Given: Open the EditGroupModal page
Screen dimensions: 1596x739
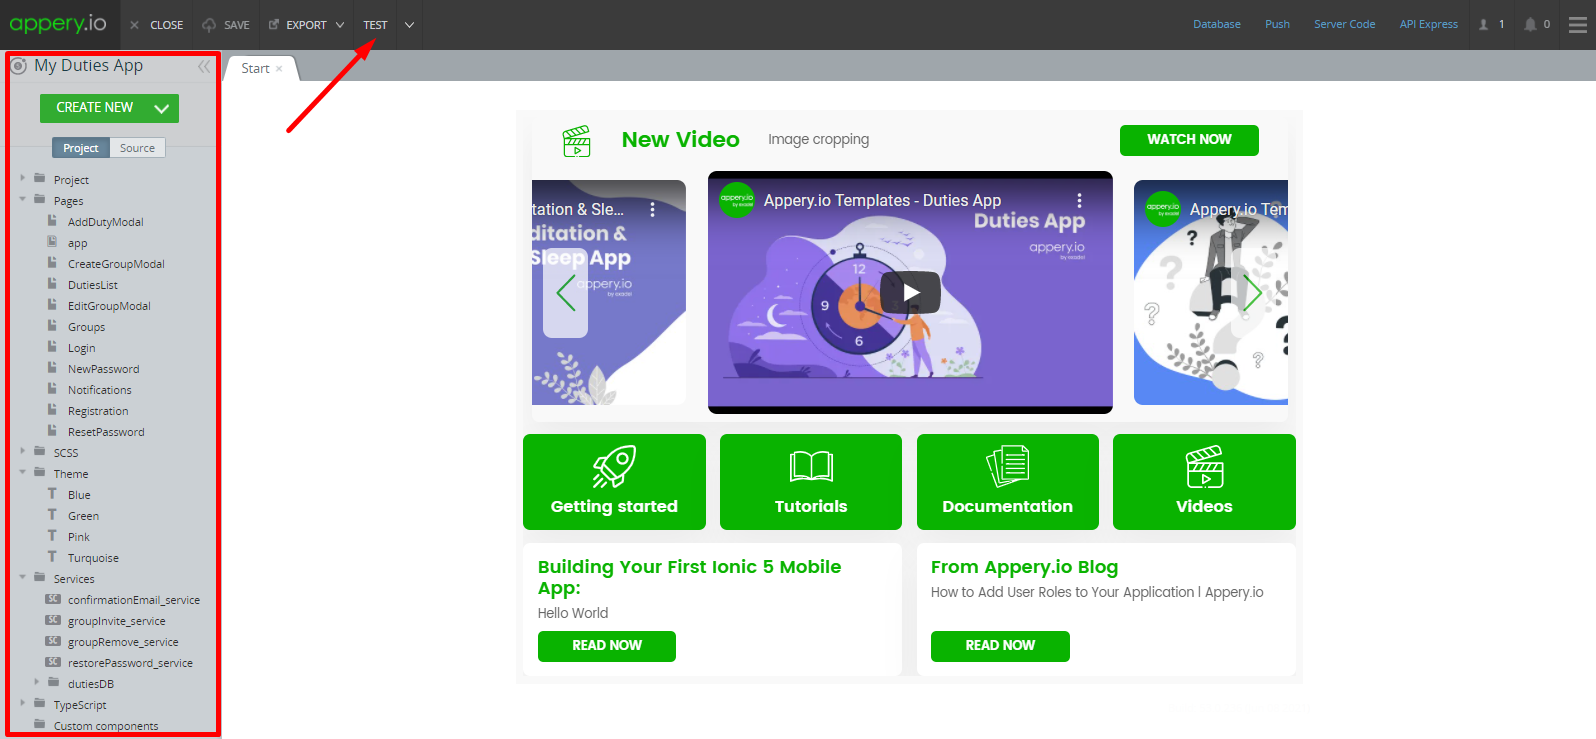Looking at the screenshot, I should (x=109, y=306).
